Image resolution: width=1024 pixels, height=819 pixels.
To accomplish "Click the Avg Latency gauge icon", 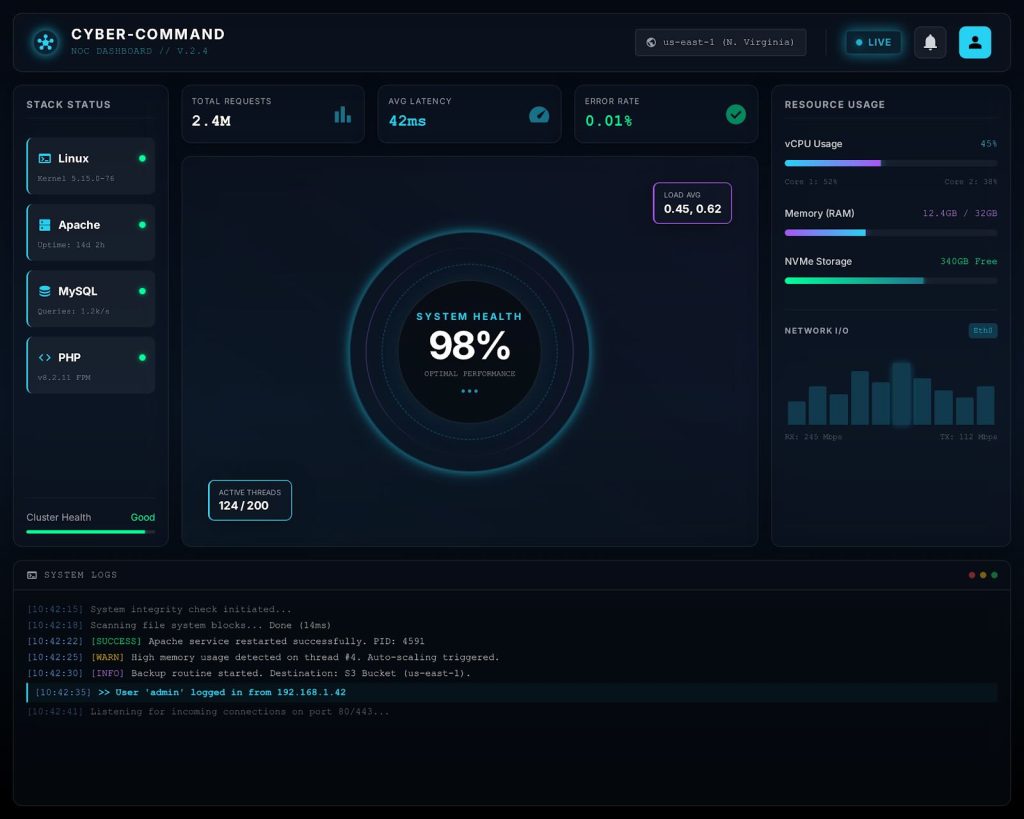I will 539,114.
